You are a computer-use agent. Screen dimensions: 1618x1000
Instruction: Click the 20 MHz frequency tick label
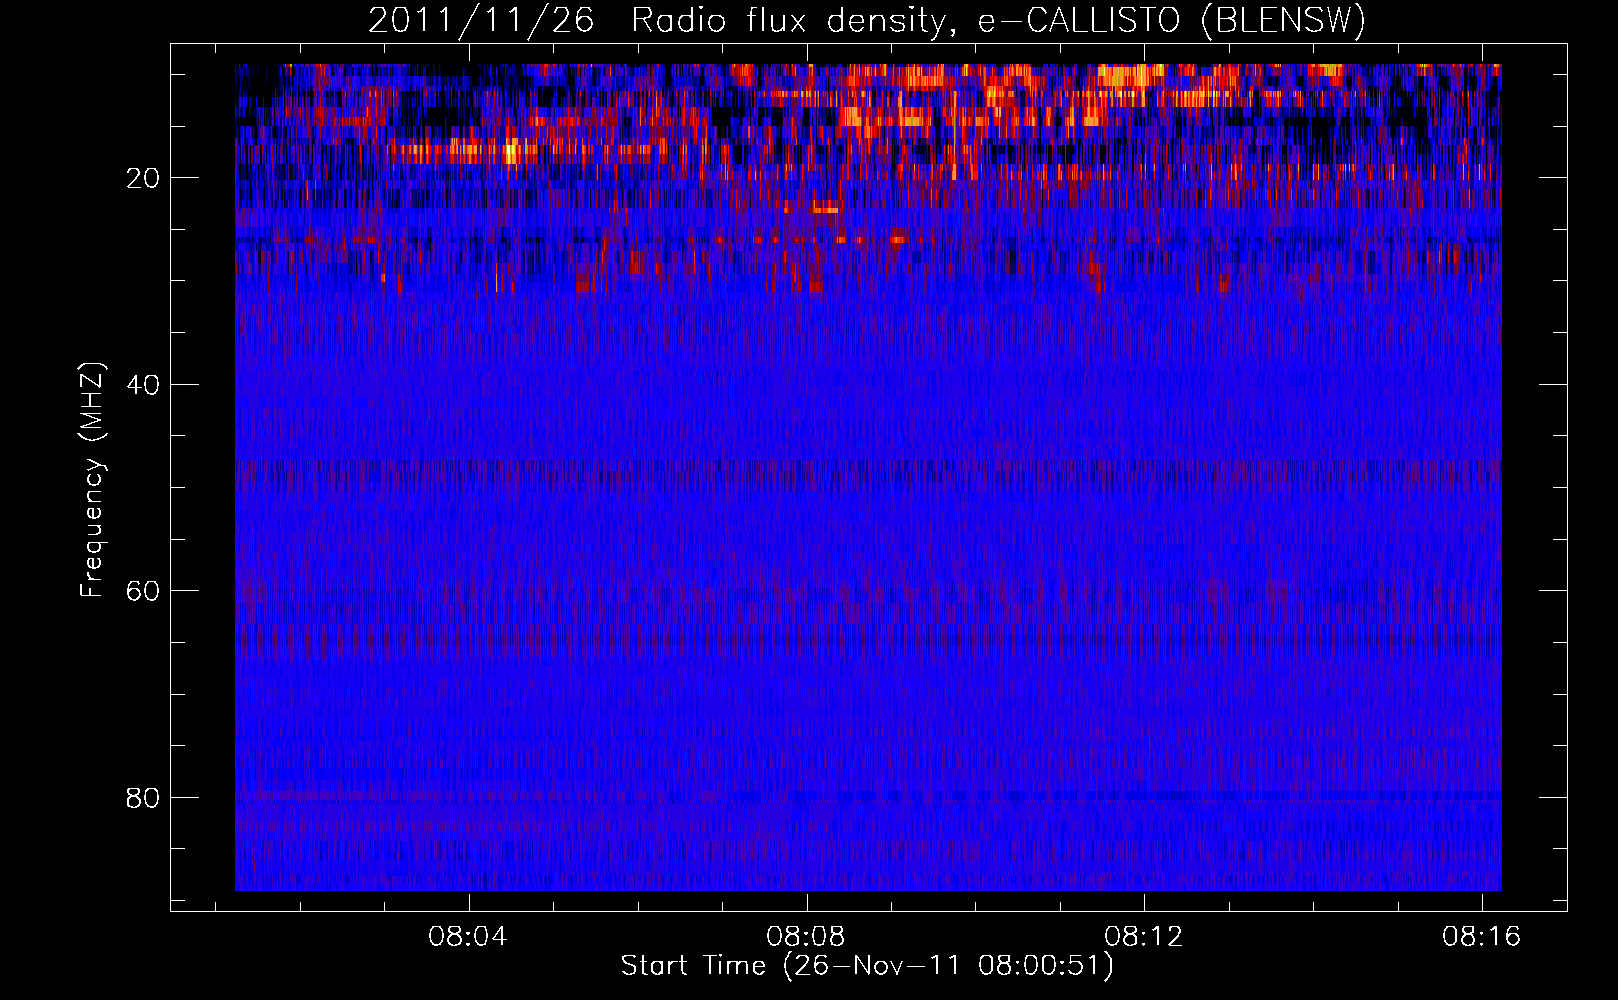pyautogui.click(x=142, y=178)
